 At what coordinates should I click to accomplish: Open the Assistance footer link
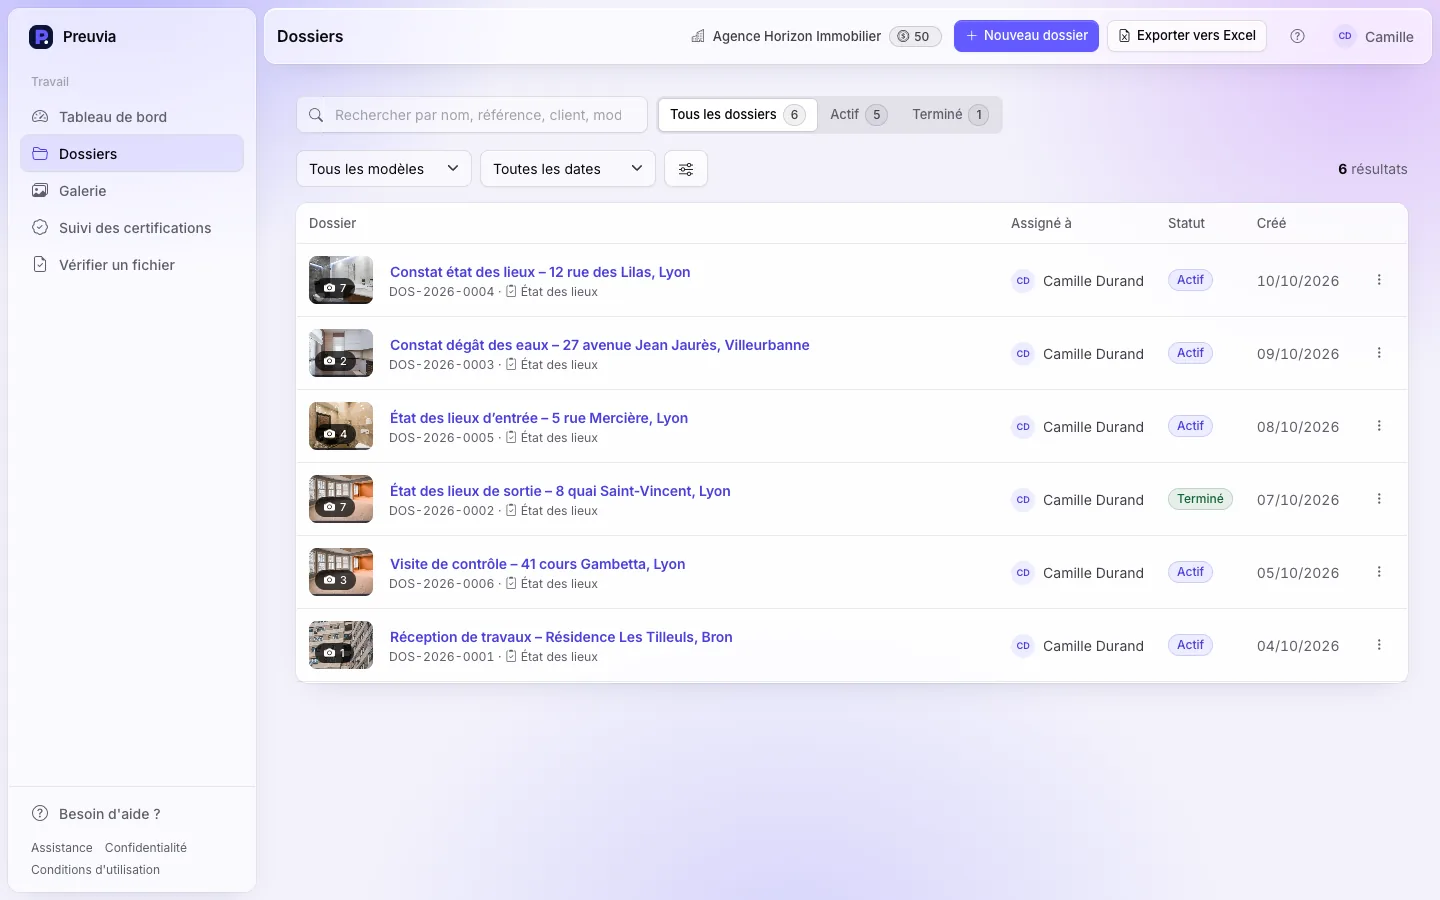pos(62,848)
